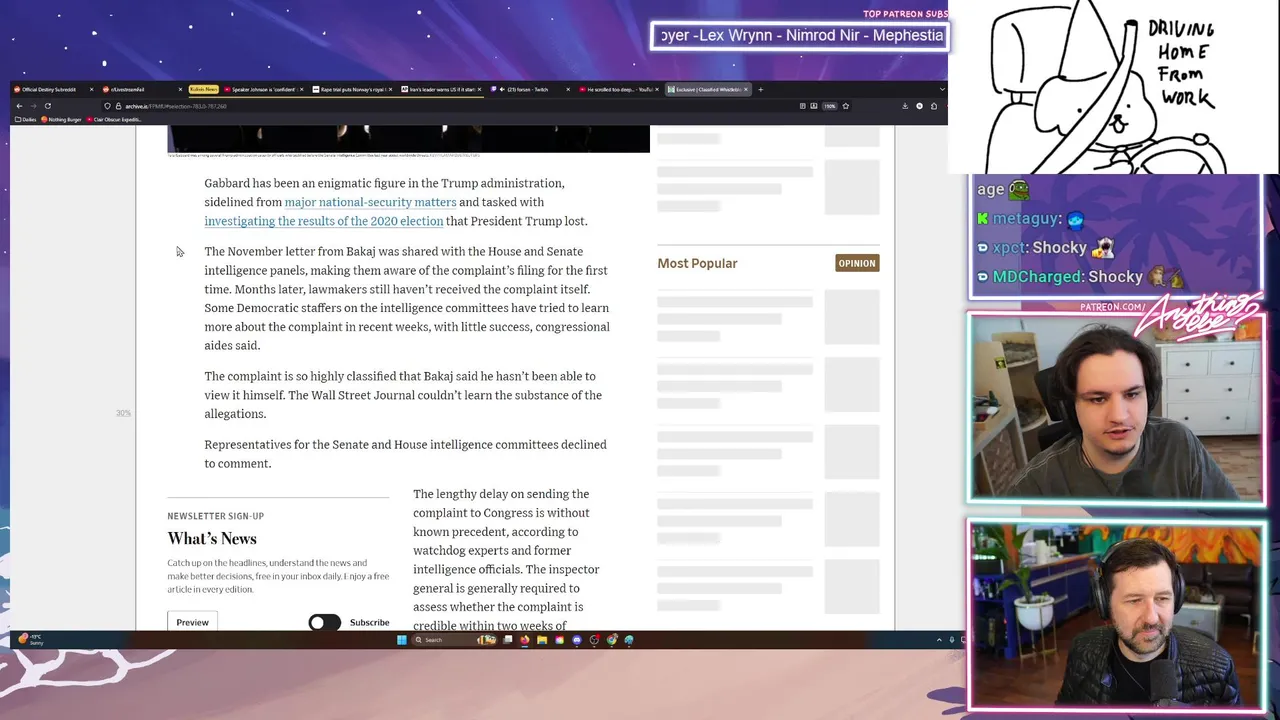Click the Windows taskbar Search box

coord(455,640)
